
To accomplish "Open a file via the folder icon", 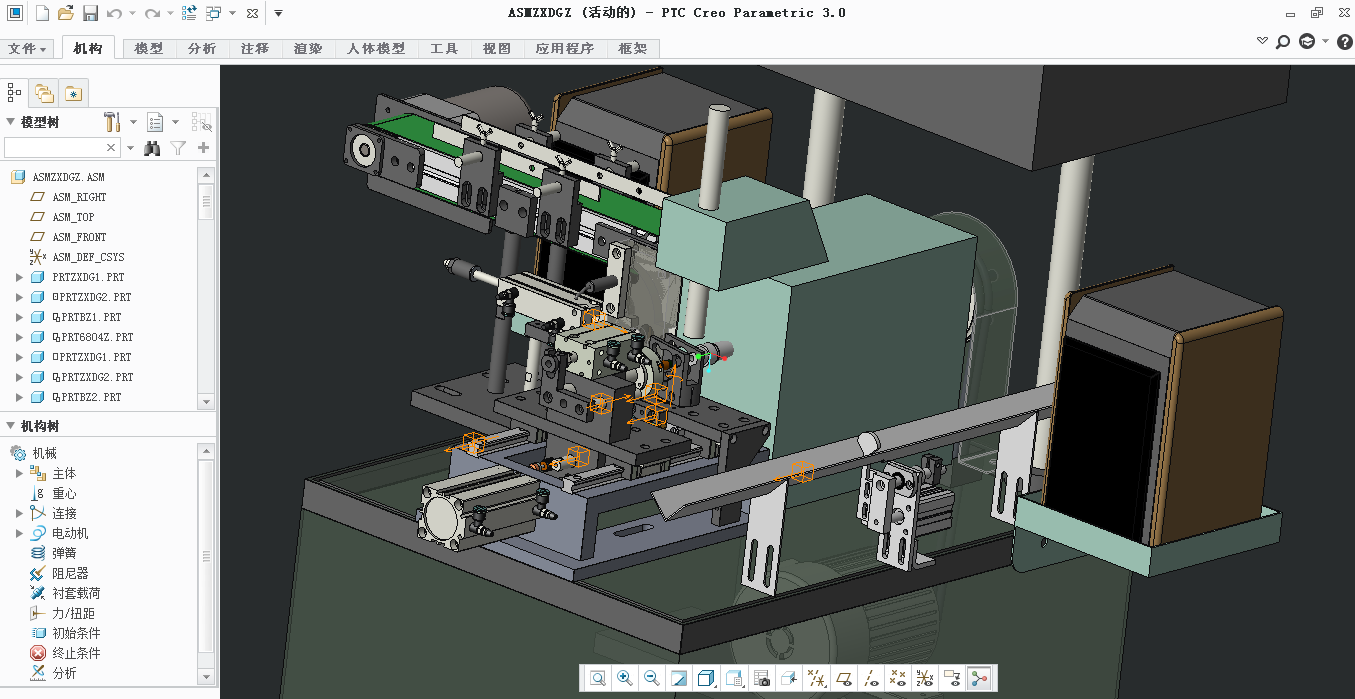I will 66,13.
